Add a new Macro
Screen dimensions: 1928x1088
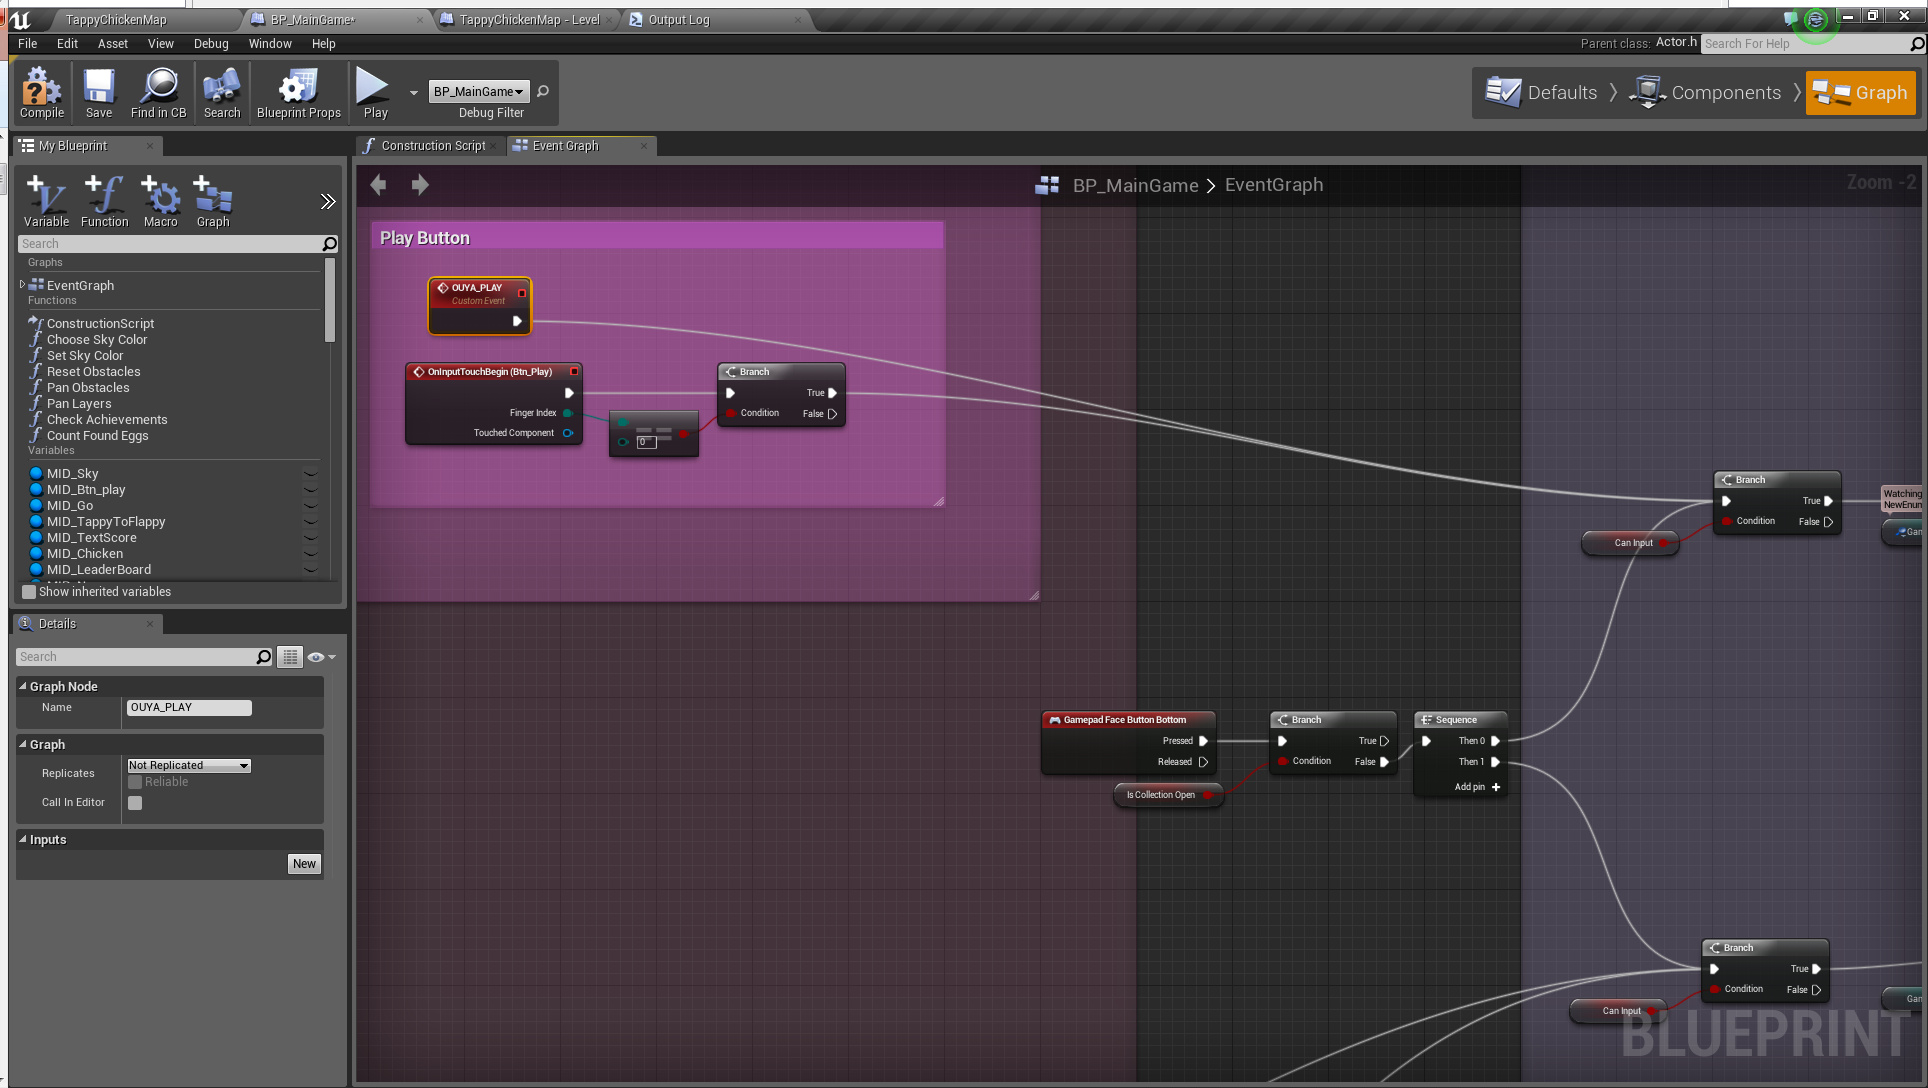coord(160,202)
